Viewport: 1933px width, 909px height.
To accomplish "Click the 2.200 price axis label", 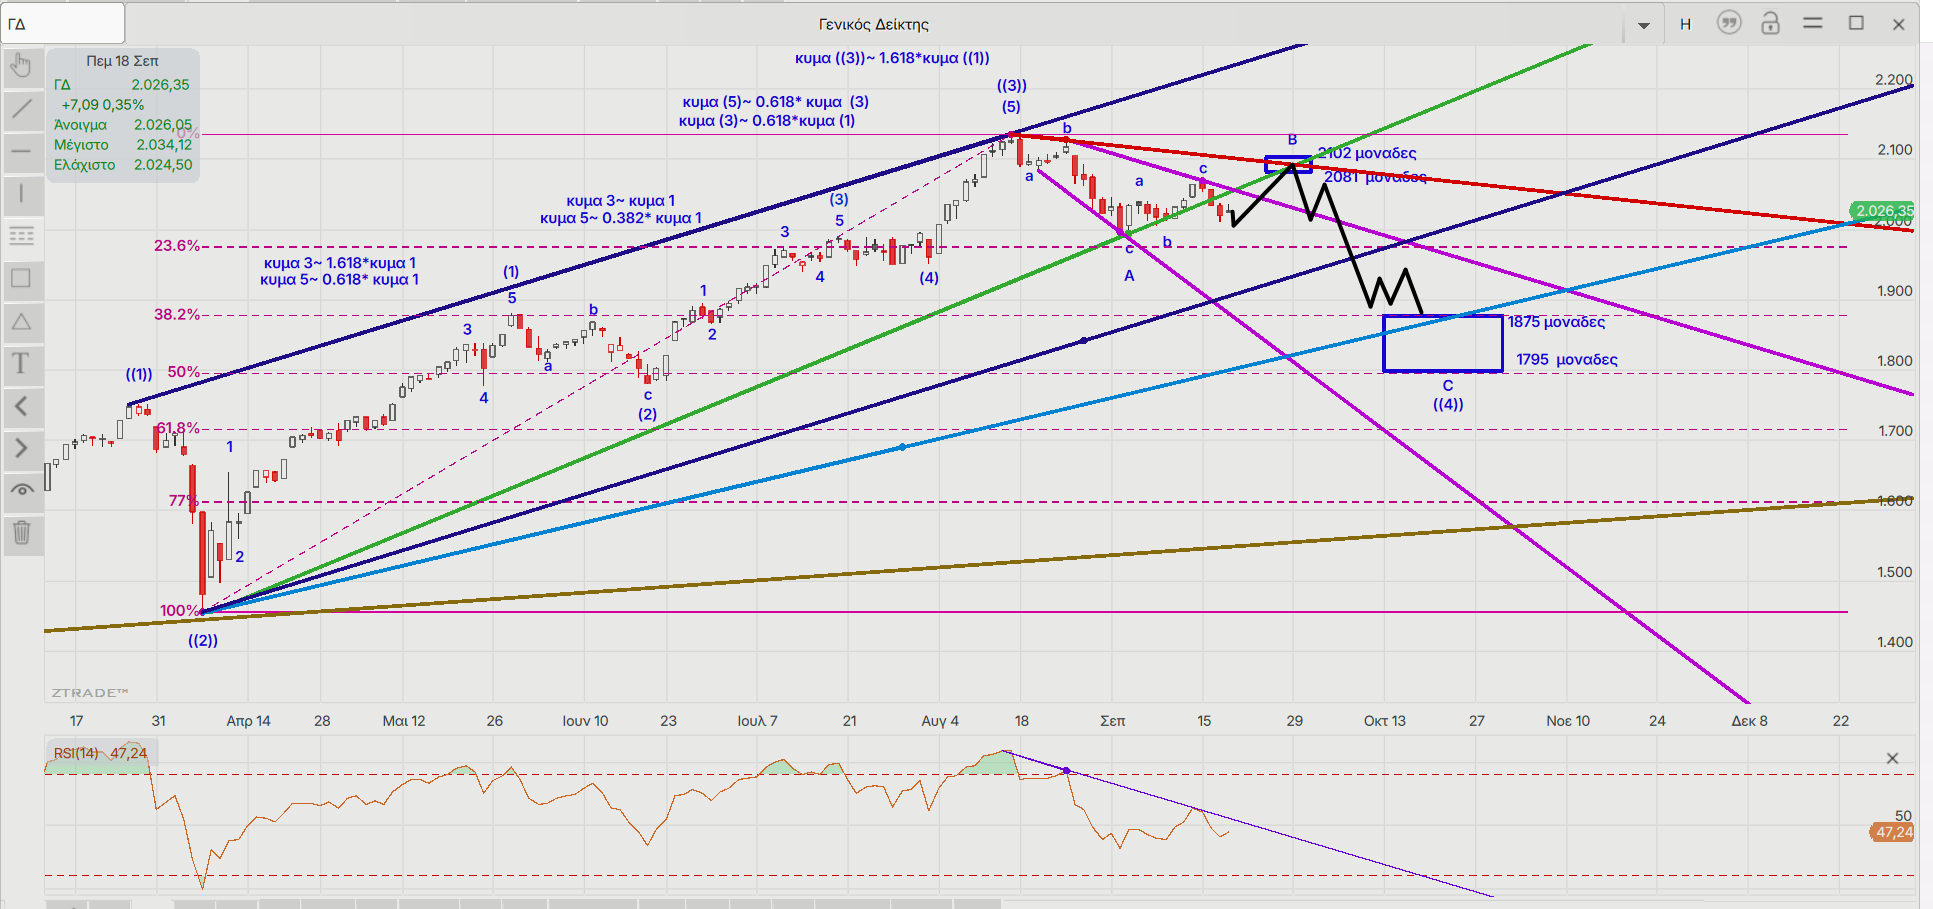I will tap(1894, 80).
